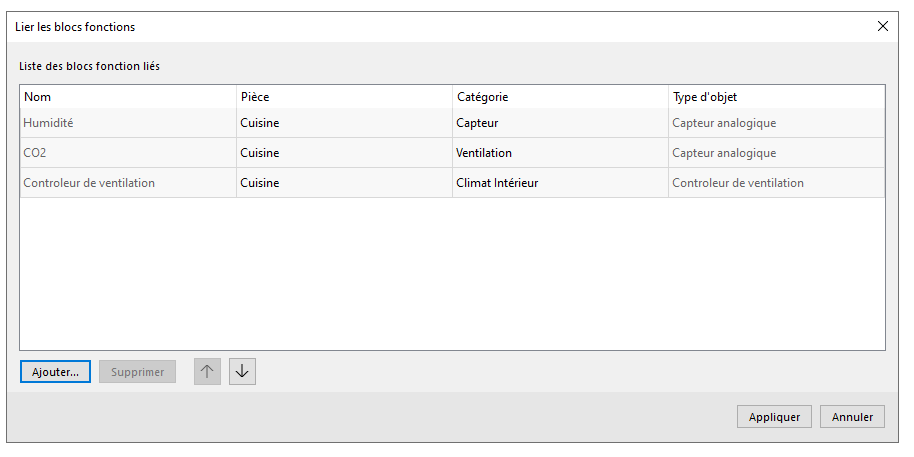Sort by the Nom column header
Viewport: 914px width, 457px height.
127,97
